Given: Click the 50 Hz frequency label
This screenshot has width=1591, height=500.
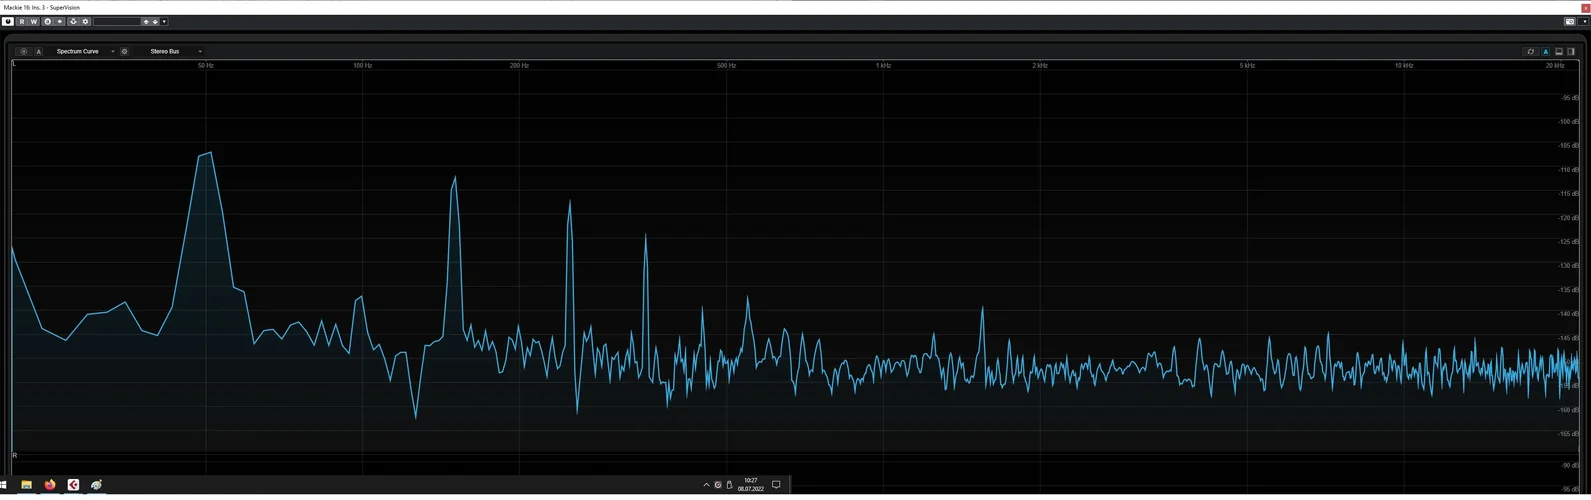Looking at the screenshot, I should click(205, 65).
